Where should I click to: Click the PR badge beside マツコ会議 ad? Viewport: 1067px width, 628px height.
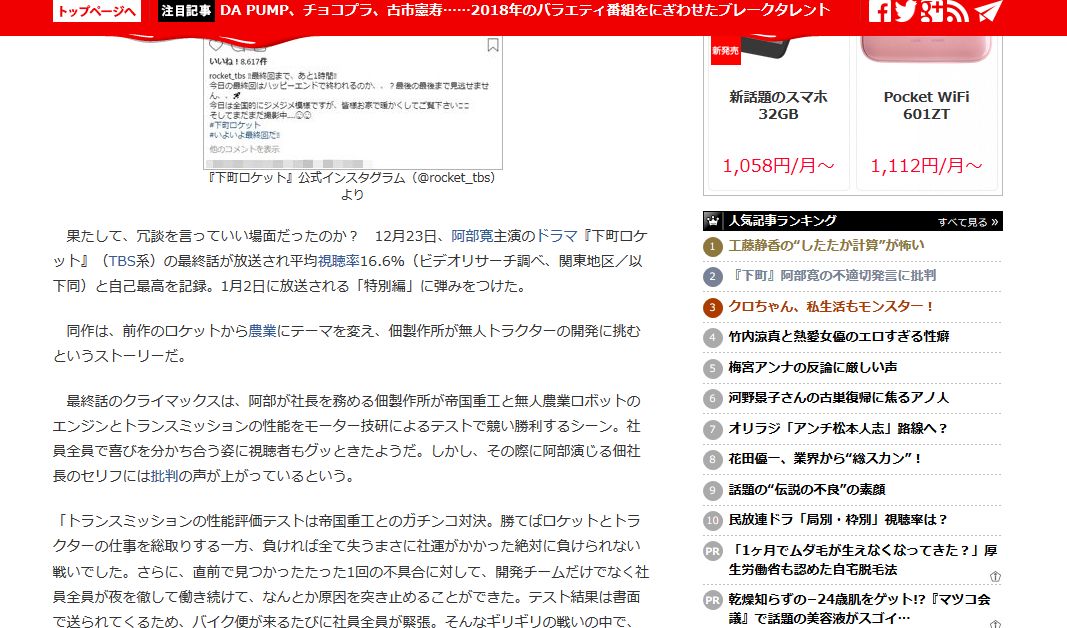712,600
